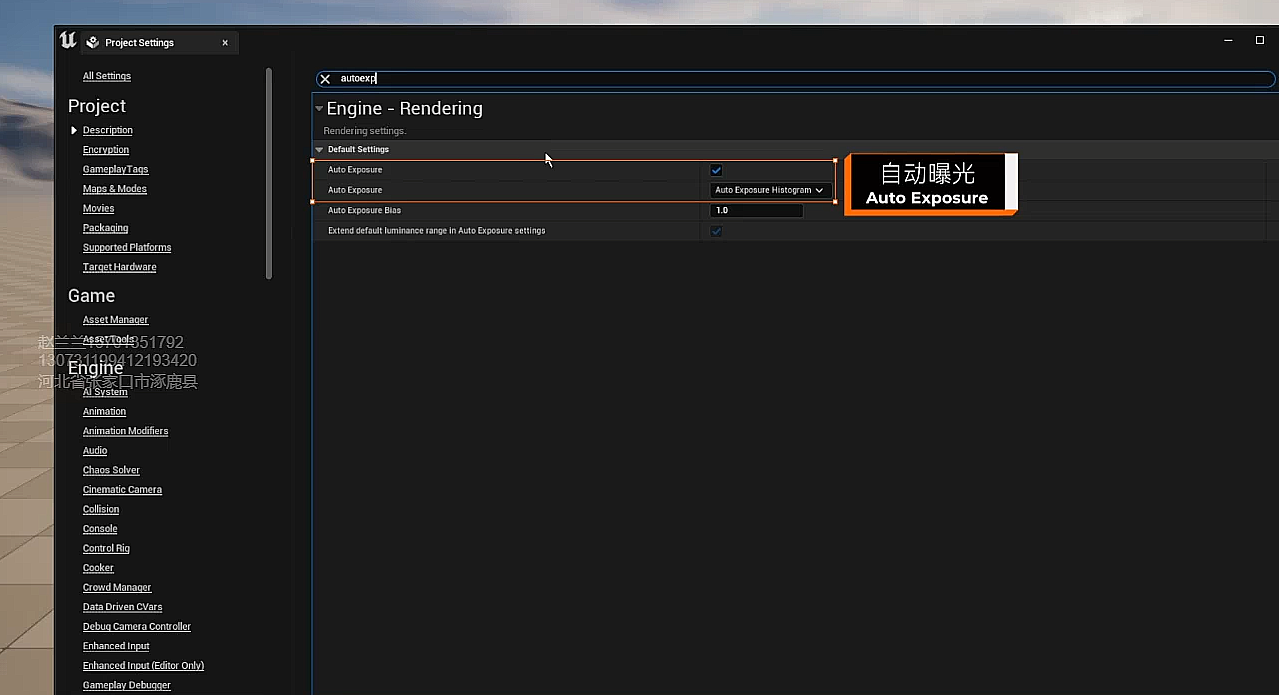Open the Chaos Solver settings
1279x695 pixels.
111,470
